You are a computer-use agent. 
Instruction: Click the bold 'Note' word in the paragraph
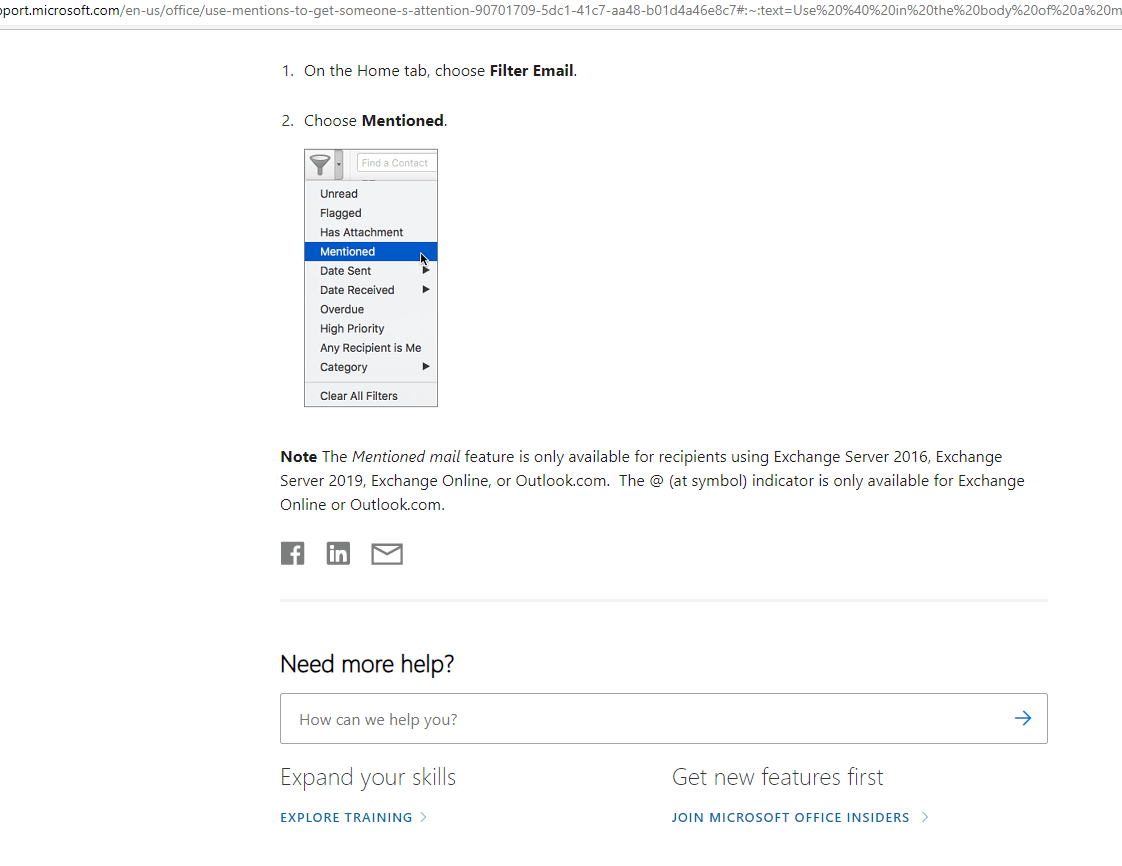pyautogui.click(x=298, y=457)
